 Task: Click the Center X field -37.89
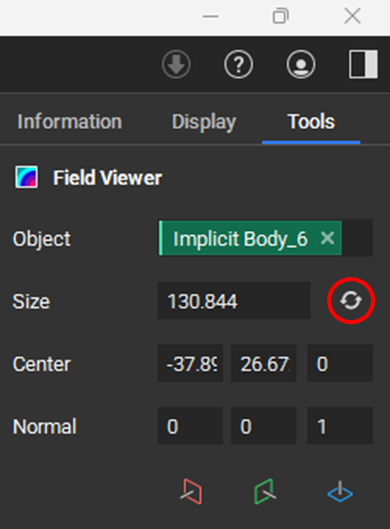pos(190,363)
